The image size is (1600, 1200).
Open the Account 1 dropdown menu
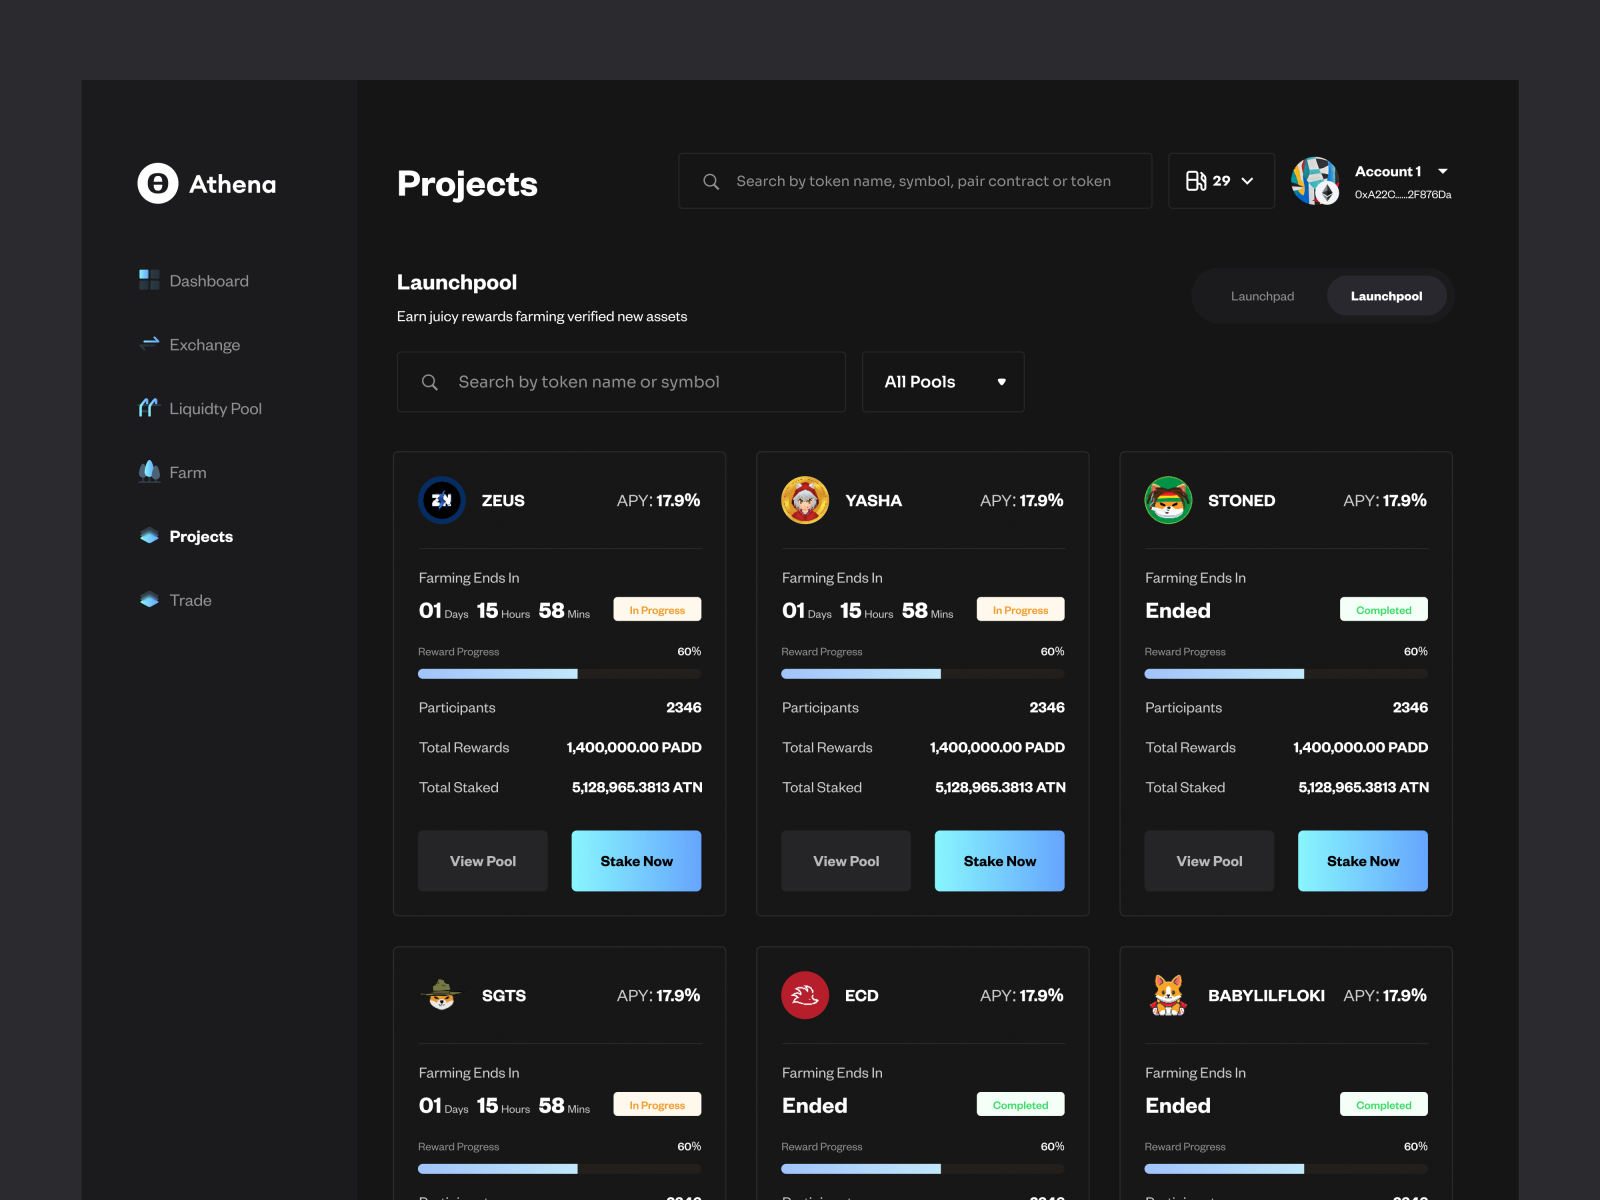(x=1399, y=171)
